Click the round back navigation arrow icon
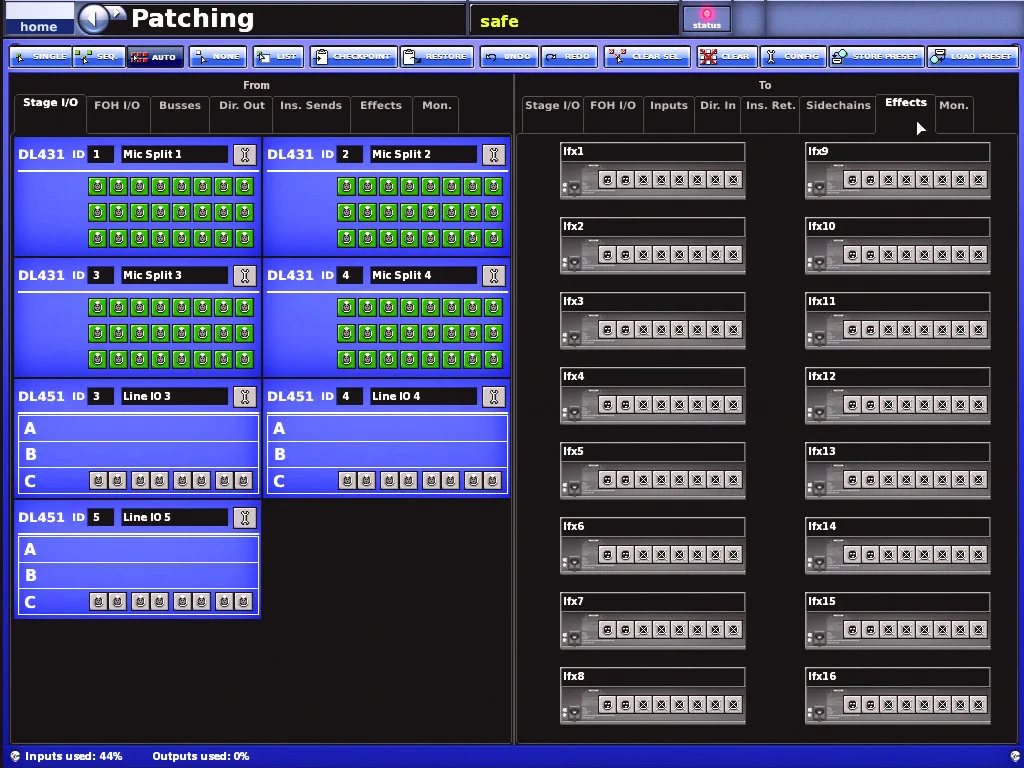The height and width of the screenshot is (768, 1024). [x=93, y=19]
